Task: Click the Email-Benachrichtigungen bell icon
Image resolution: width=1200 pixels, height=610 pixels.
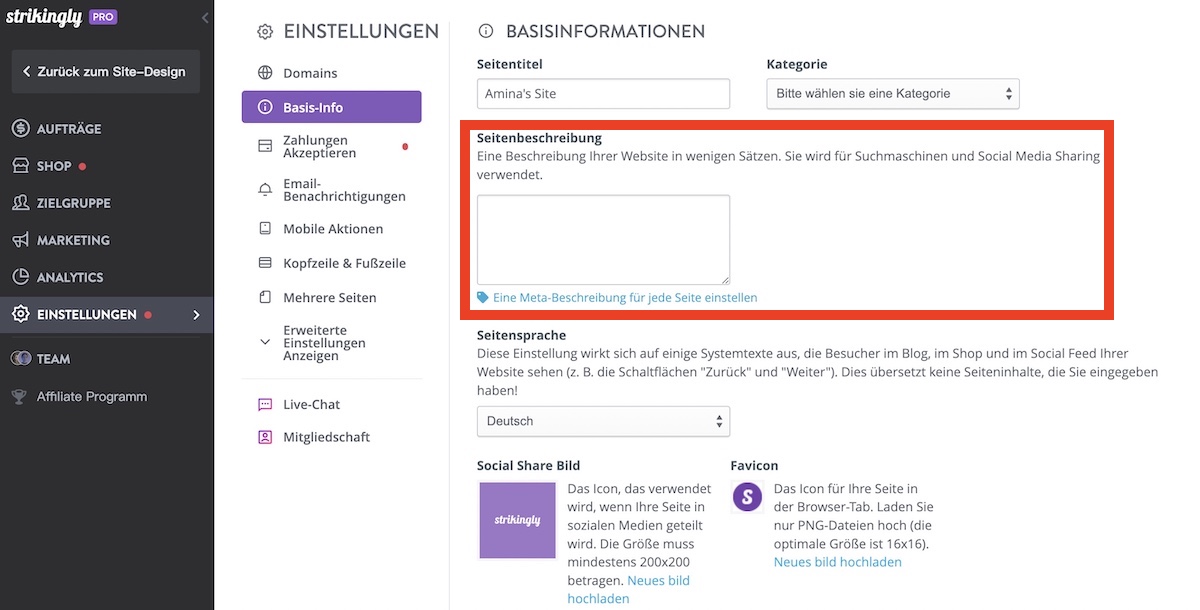Action: pyautogui.click(x=265, y=190)
